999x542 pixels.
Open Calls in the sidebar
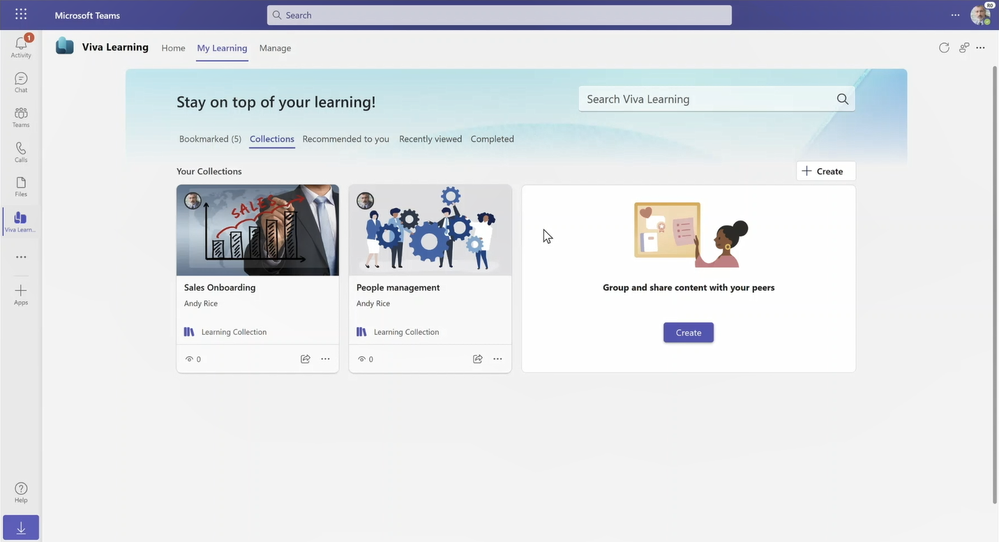coord(21,152)
